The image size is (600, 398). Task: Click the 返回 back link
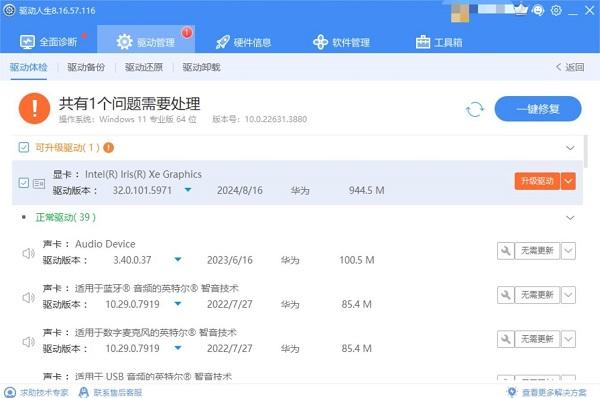(570, 67)
